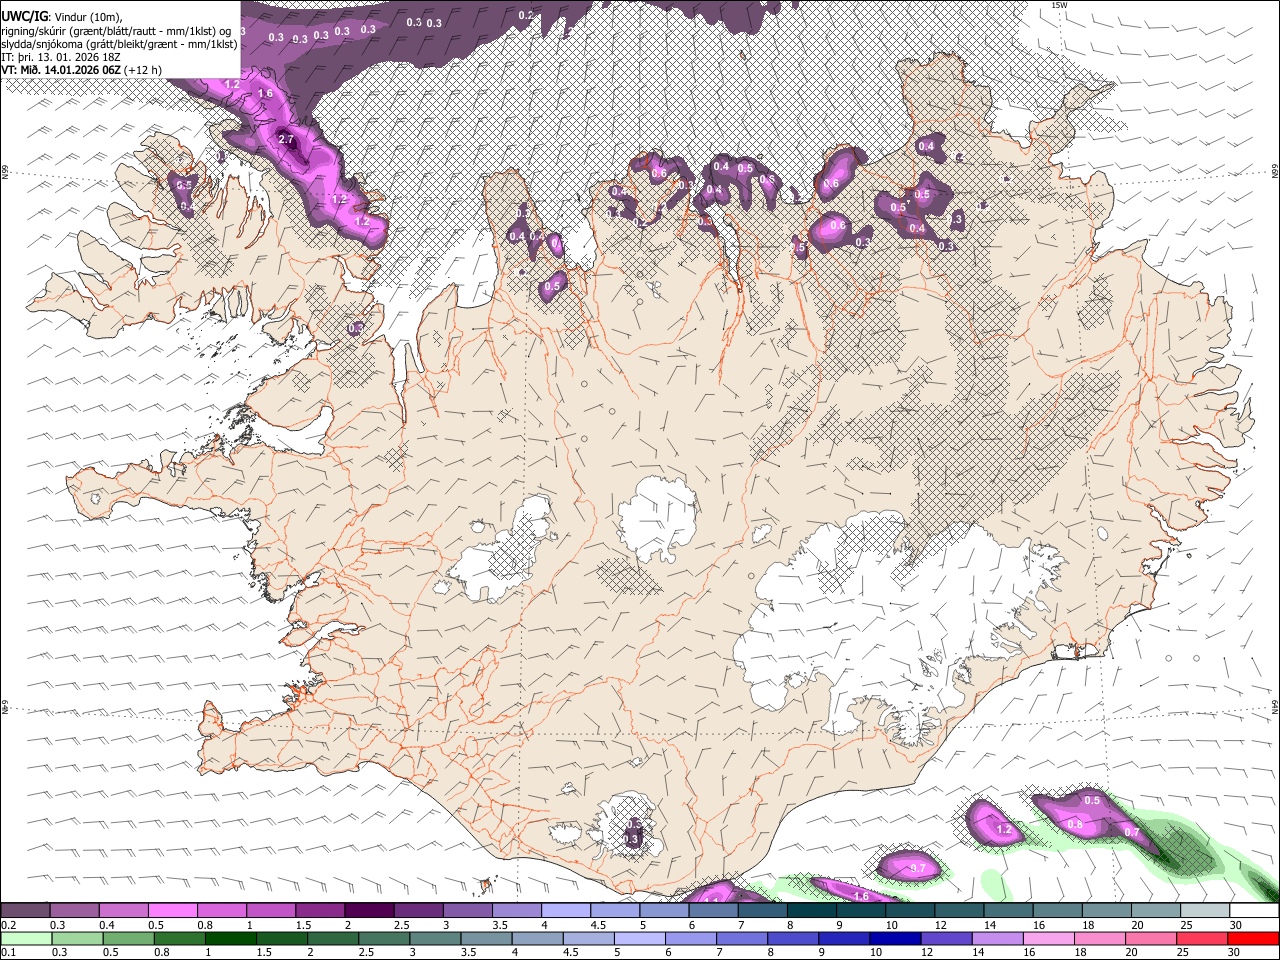
Task: Click the 12 value on the upper legend scale
Action: click(x=940, y=925)
